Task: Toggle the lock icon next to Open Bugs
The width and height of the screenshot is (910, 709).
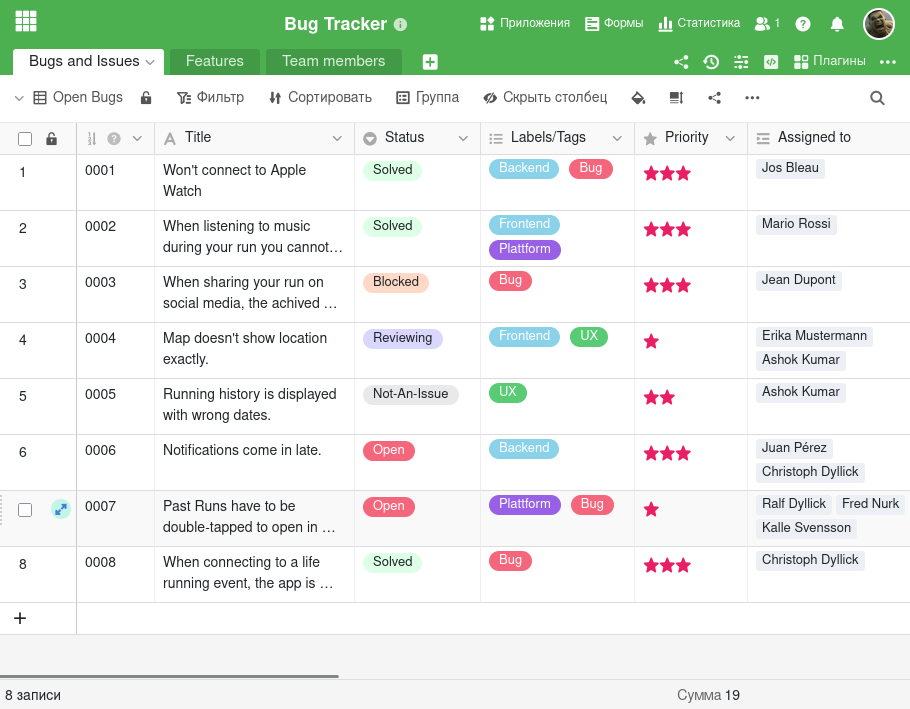Action: (x=146, y=98)
